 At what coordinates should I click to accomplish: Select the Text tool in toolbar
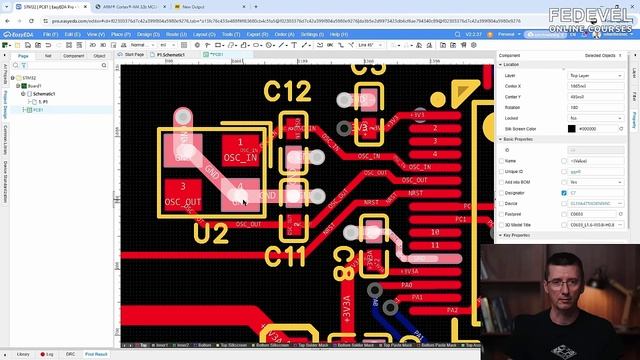pos(294,45)
